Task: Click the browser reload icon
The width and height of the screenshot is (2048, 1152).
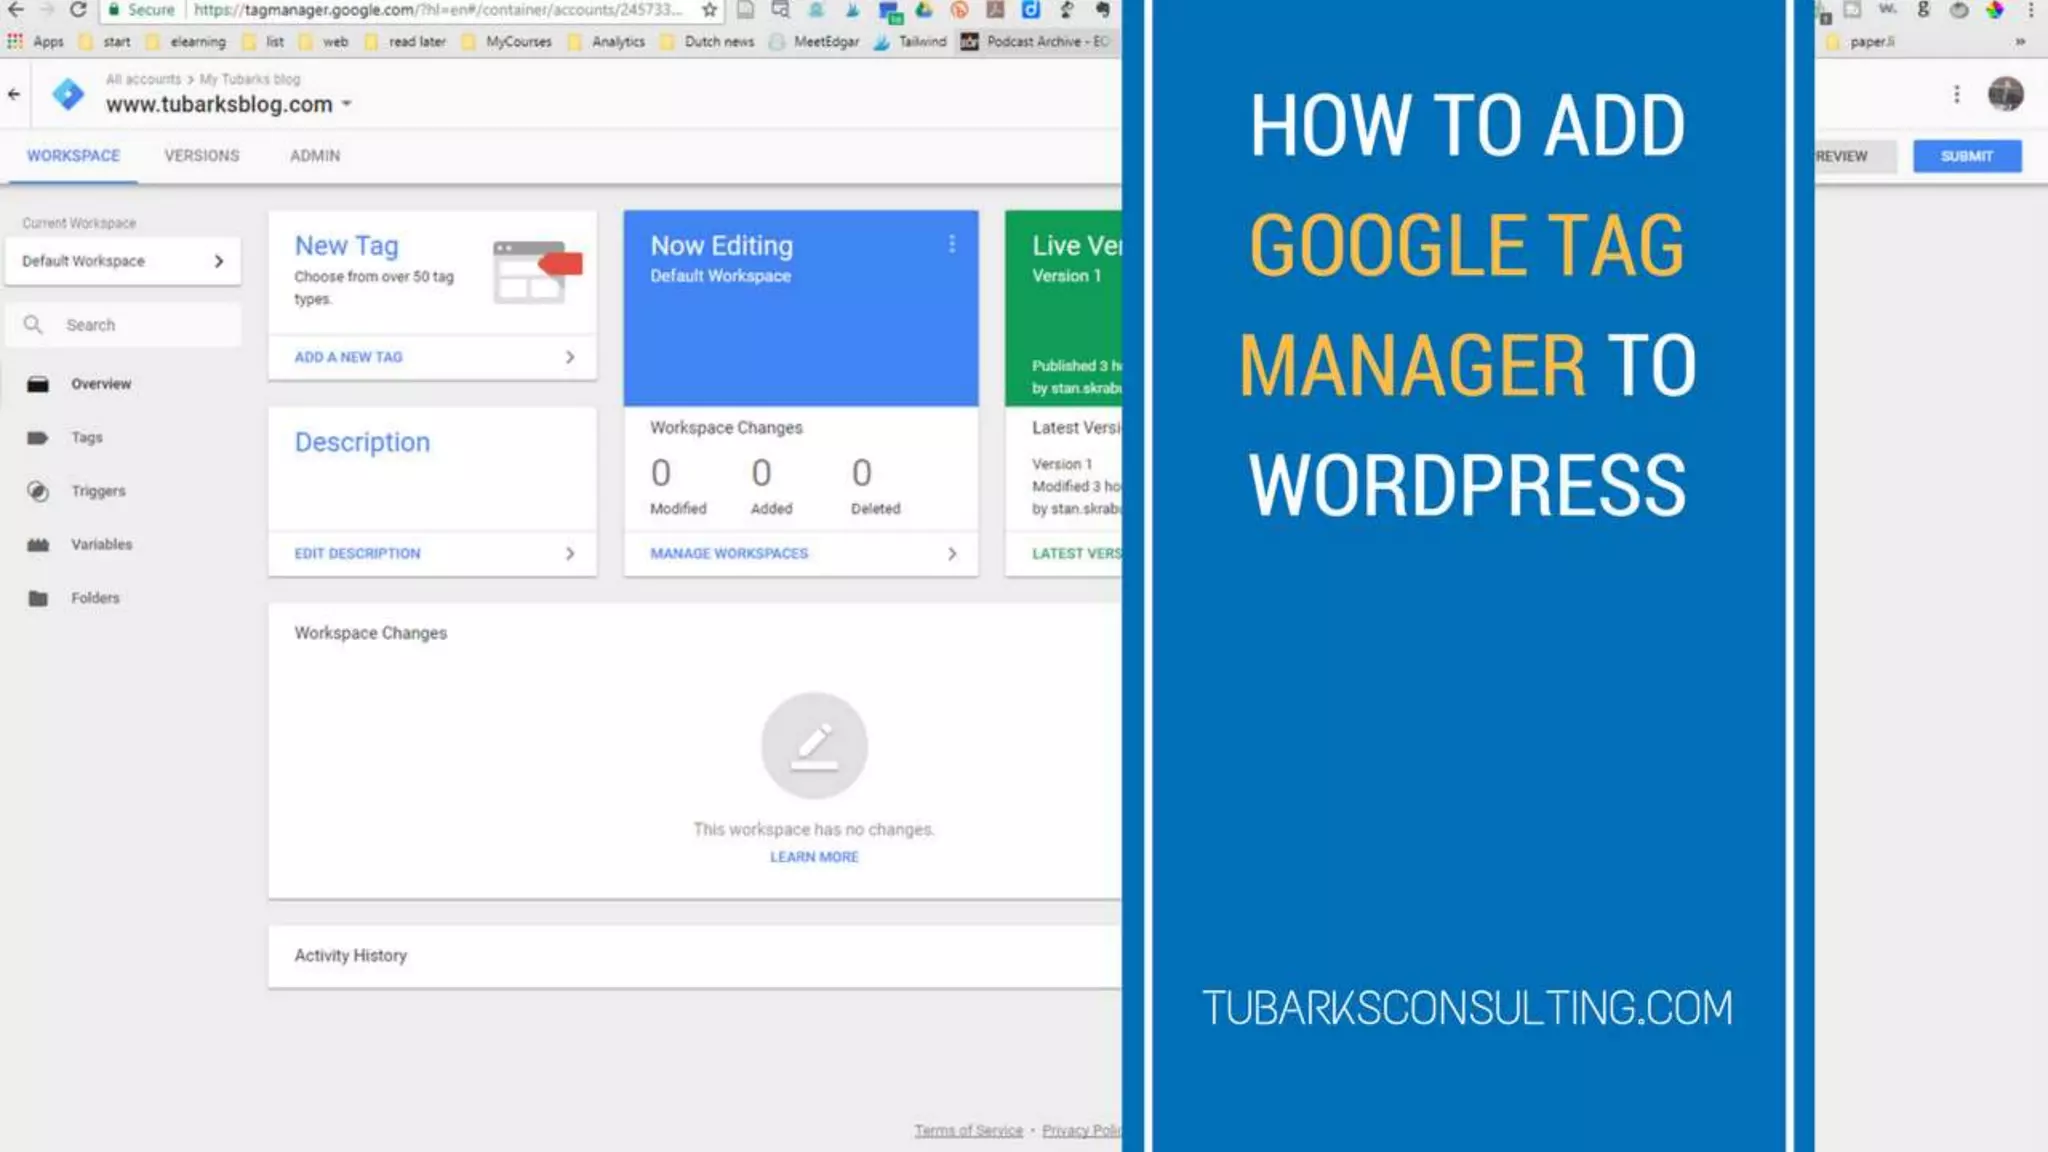Action: (x=78, y=10)
